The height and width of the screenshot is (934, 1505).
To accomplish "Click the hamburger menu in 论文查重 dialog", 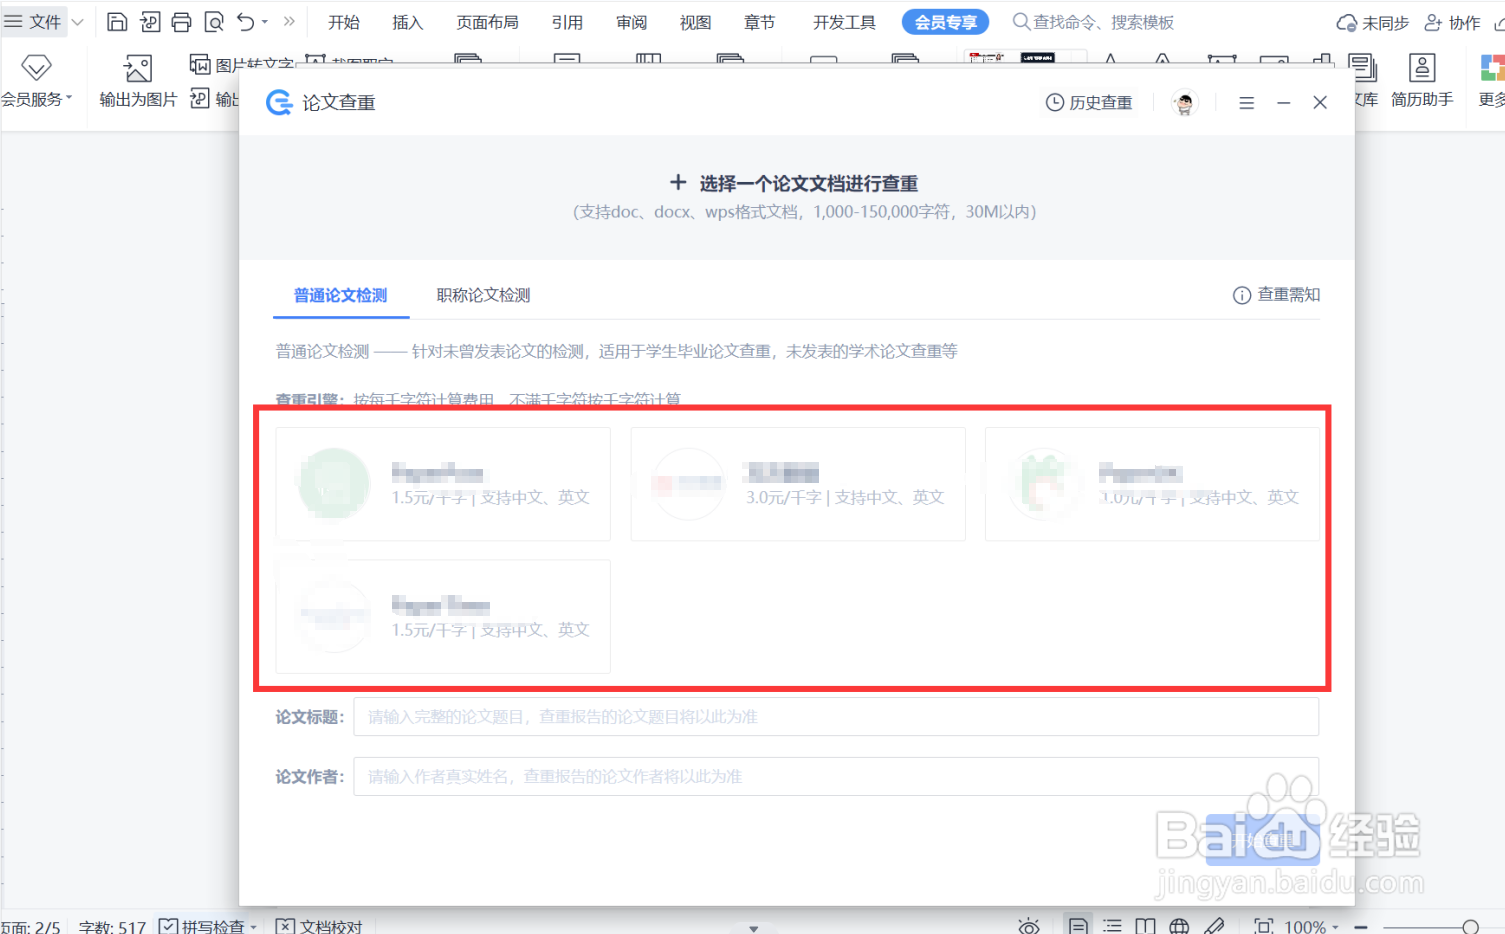I will click(x=1245, y=102).
